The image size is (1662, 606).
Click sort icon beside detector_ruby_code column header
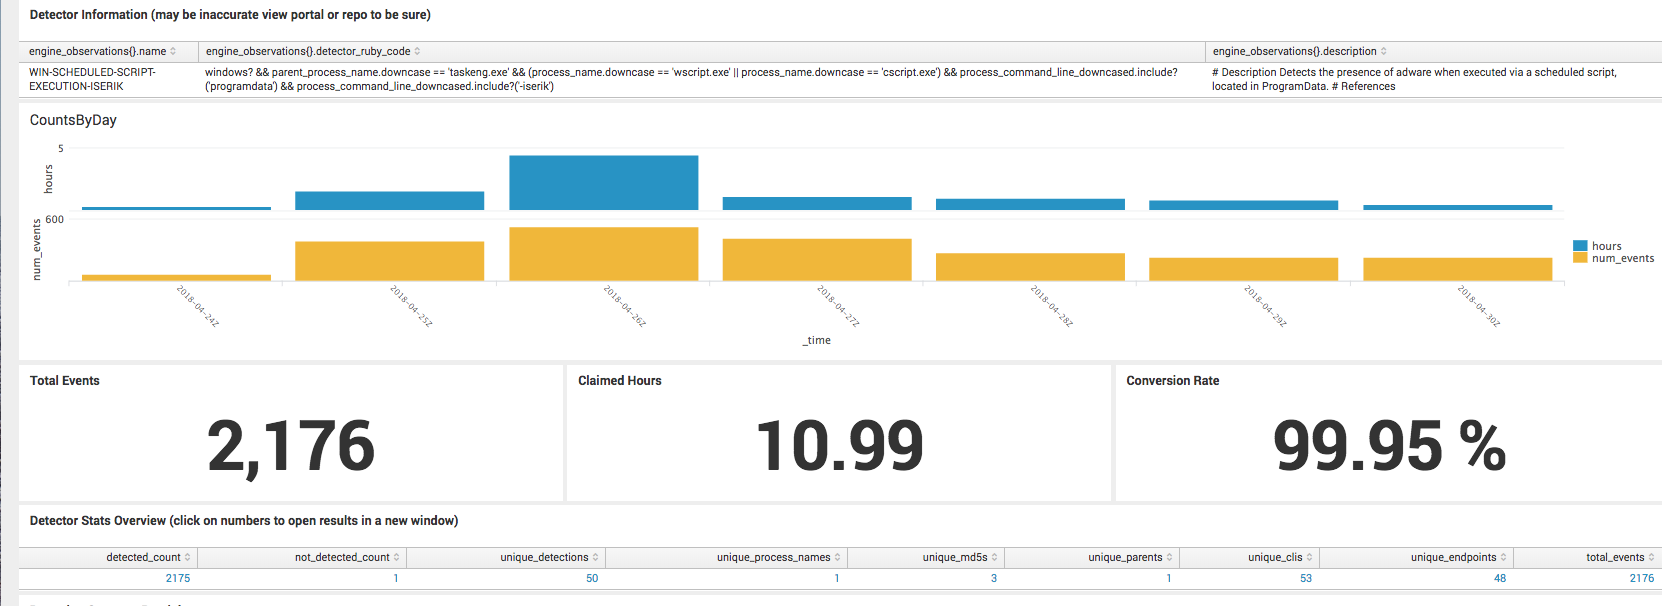tap(417, 51)
